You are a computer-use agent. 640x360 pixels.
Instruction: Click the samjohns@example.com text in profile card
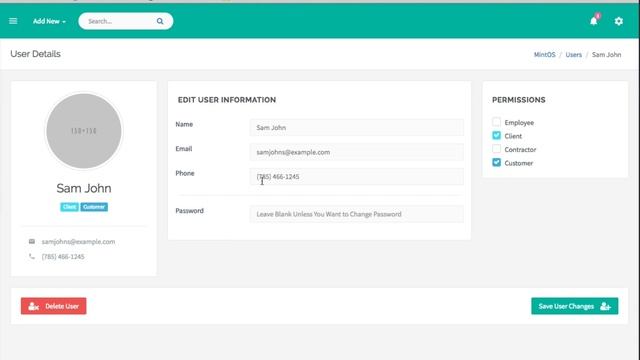click(78, 242)
